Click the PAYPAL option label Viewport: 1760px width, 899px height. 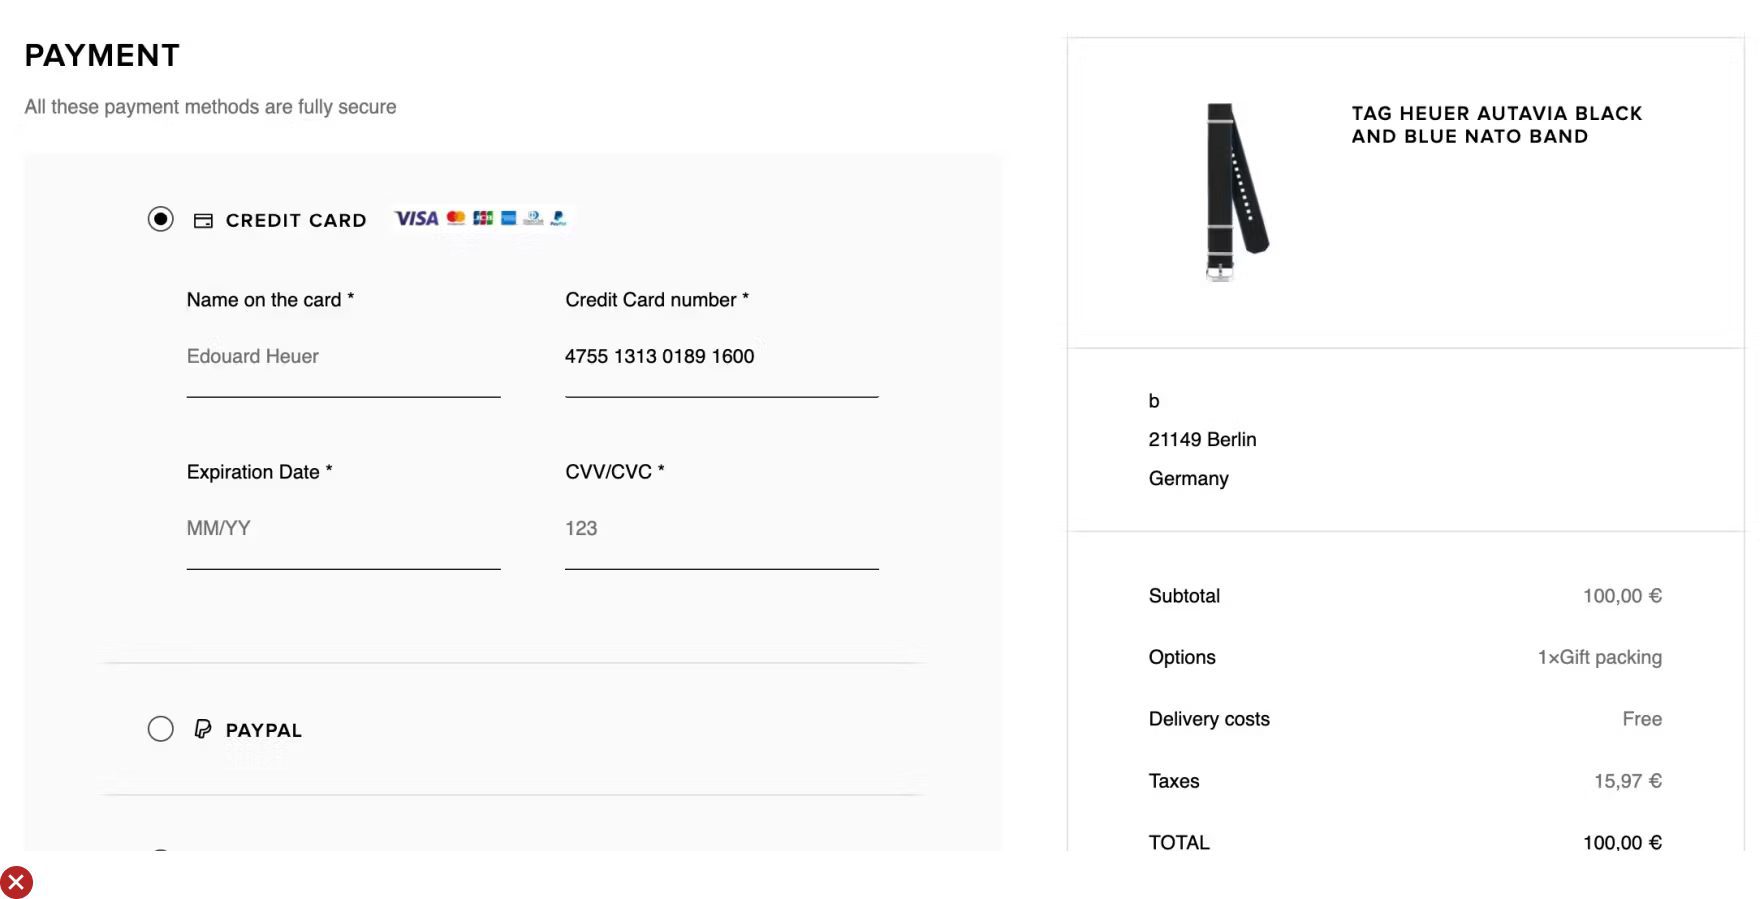(x=264, y=731)
